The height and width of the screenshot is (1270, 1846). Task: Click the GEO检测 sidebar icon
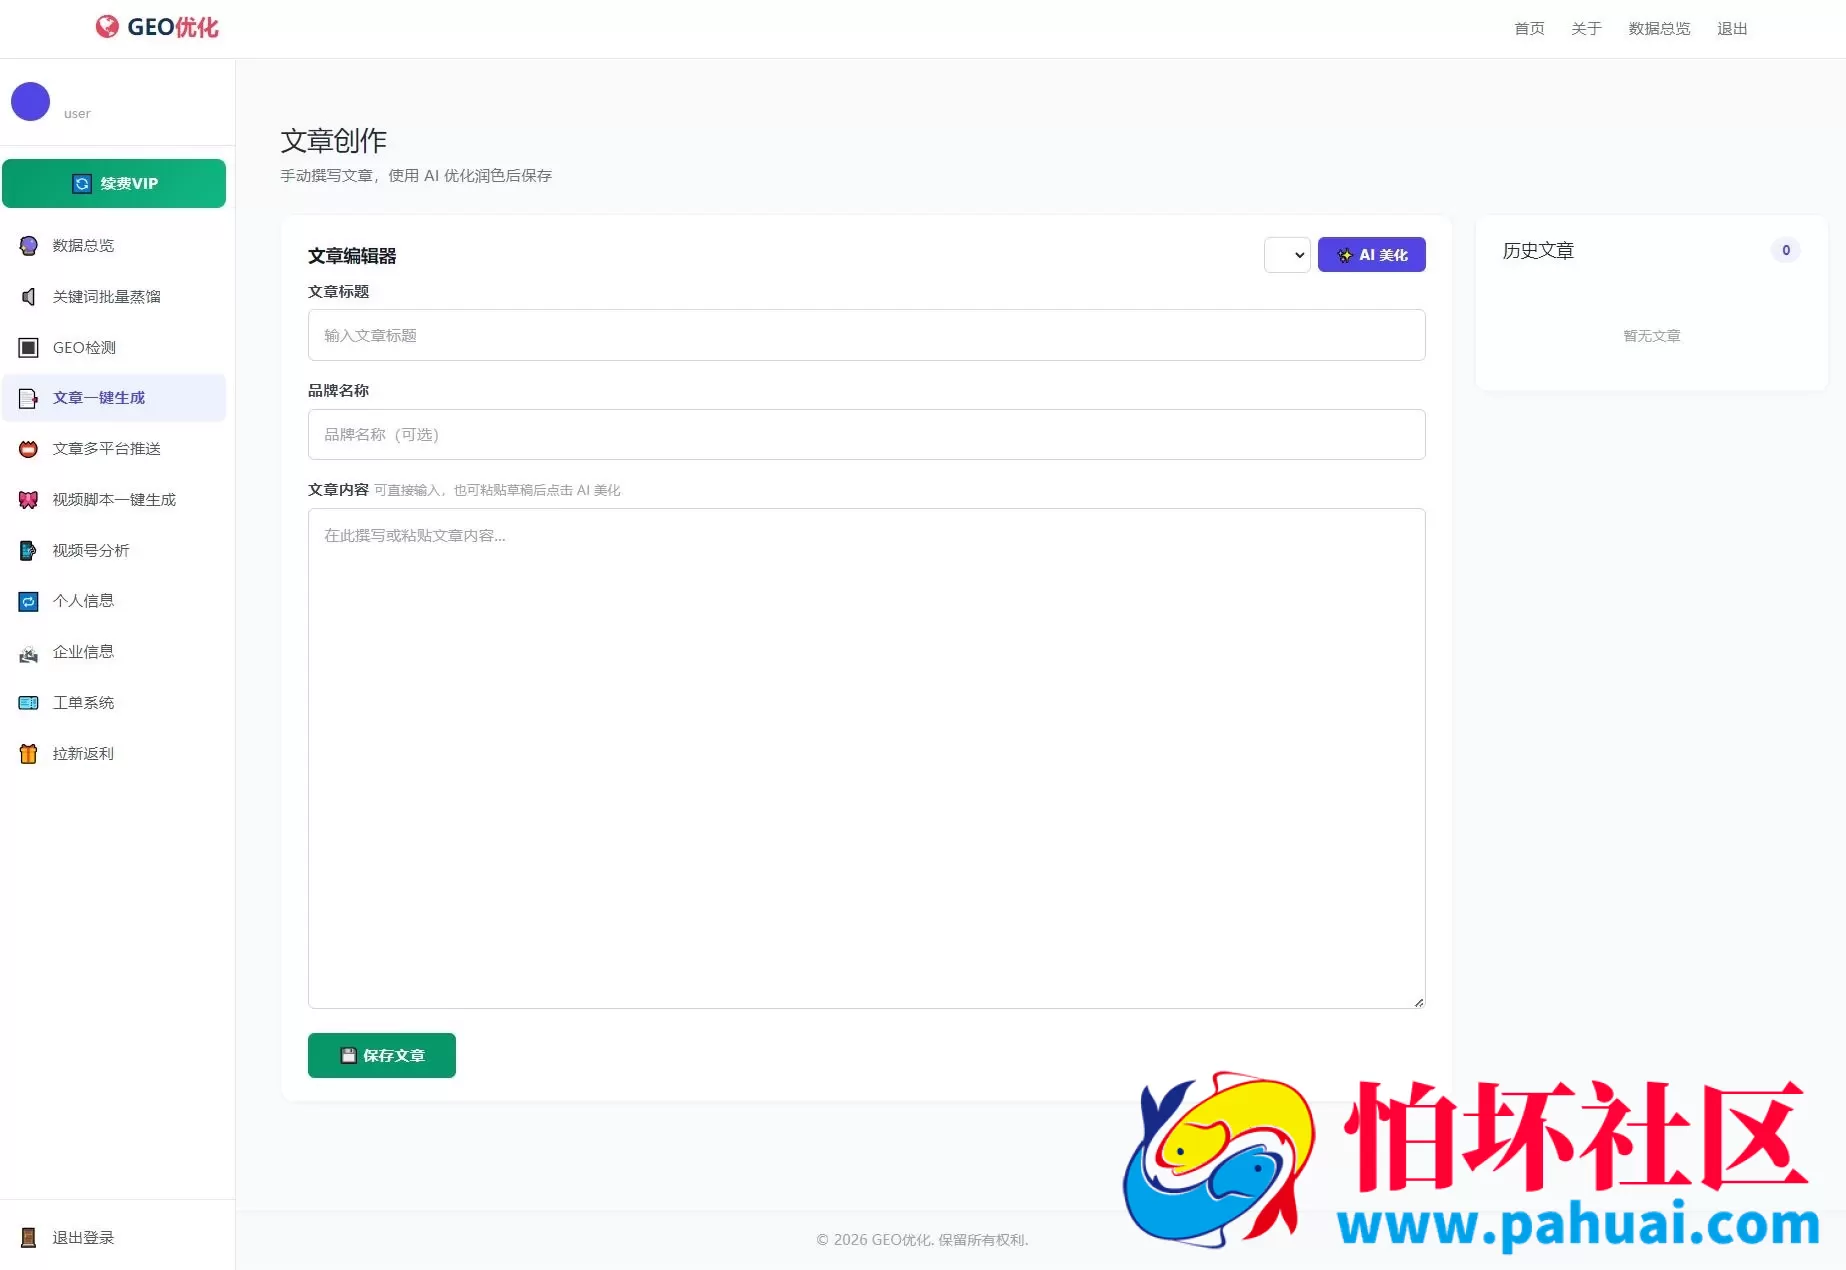tap(28, 348)
